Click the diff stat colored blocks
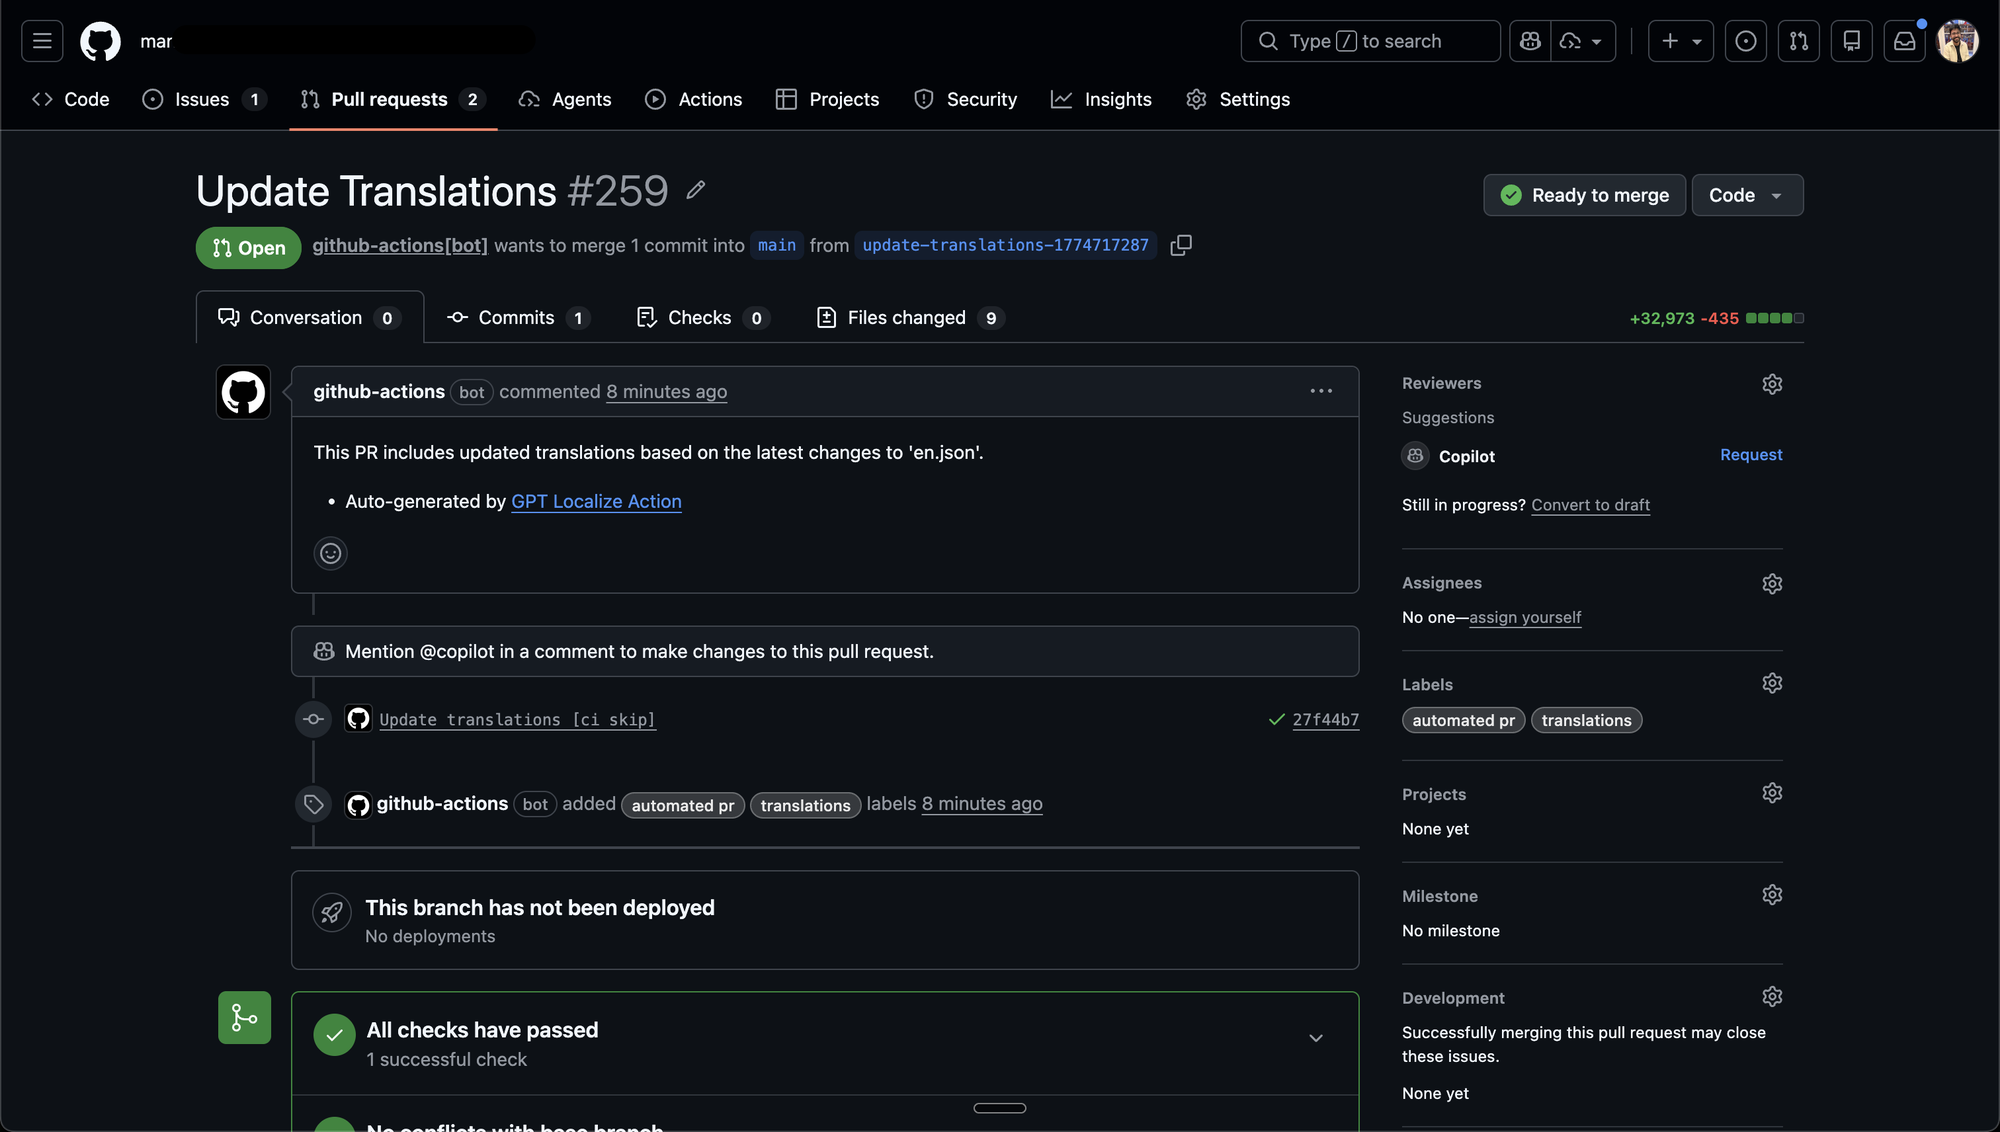Image resolution: width=2000 pixels, height=1132 pixels. [1774, 318]
